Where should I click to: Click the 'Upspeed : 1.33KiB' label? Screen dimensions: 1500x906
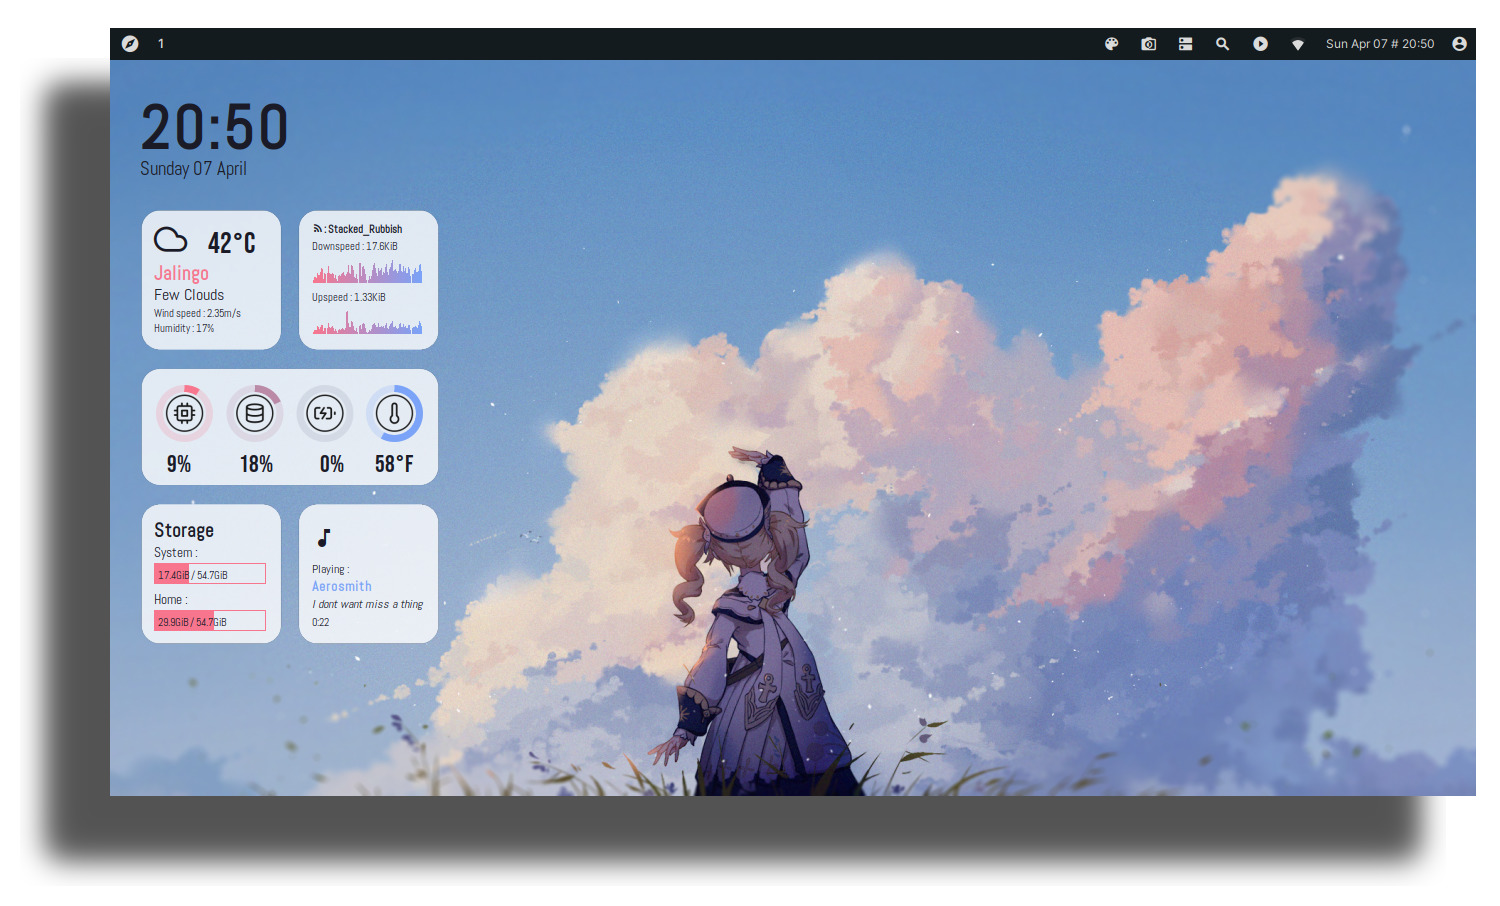(348, 297)
